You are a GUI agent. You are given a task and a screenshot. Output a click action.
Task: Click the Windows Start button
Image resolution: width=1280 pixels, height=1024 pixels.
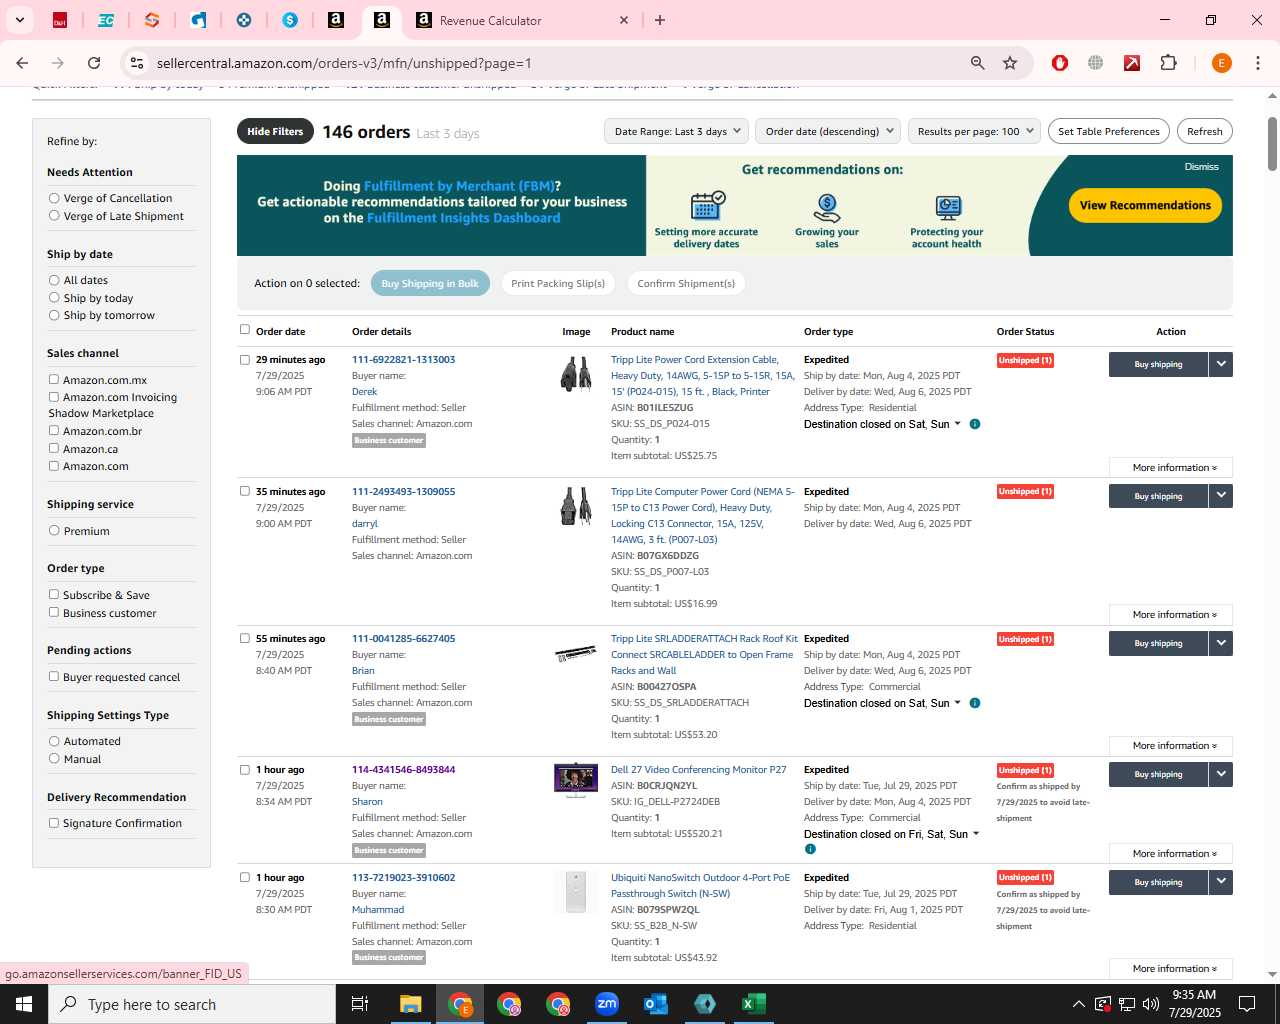(24, 1004)
